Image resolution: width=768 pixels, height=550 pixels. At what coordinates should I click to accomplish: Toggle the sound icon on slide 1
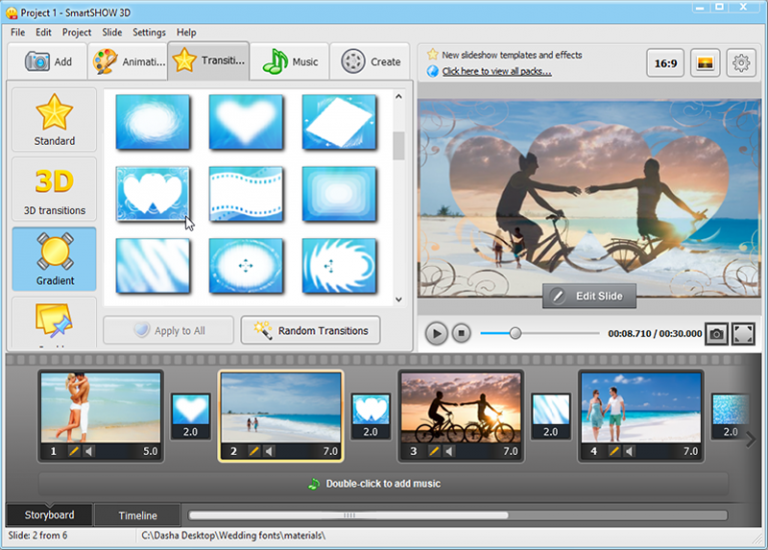(88, 451)
